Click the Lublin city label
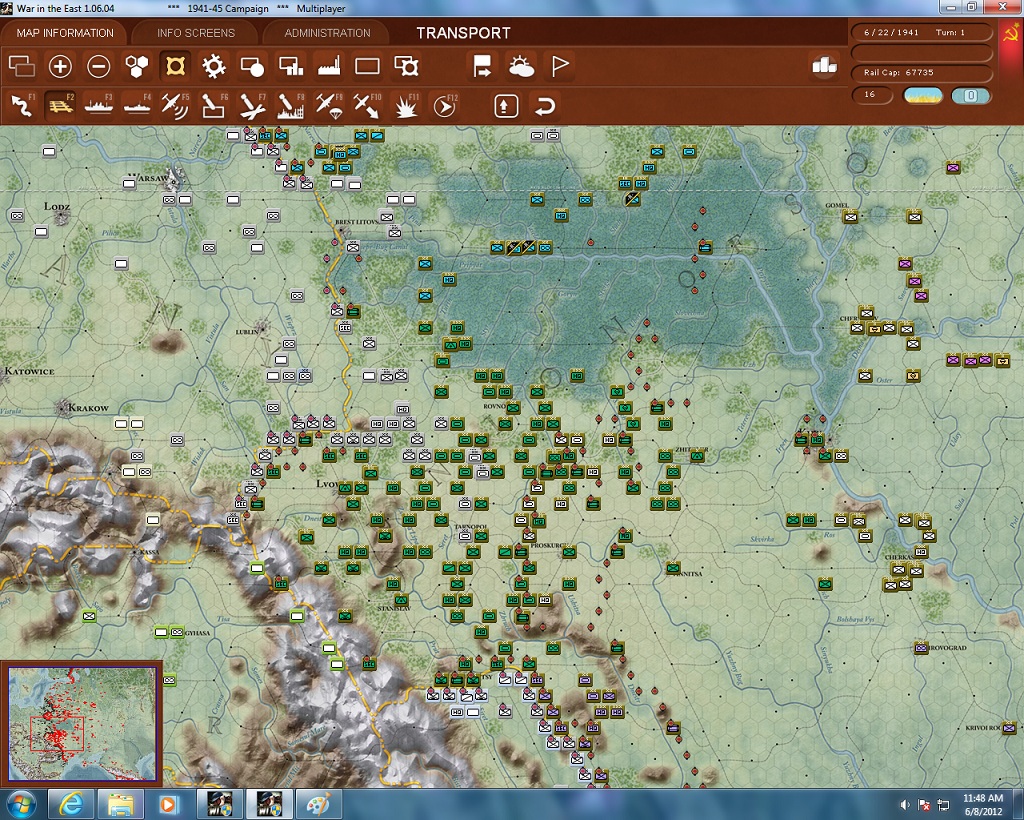Screen dimensions: 1024x820 (246, 332)
